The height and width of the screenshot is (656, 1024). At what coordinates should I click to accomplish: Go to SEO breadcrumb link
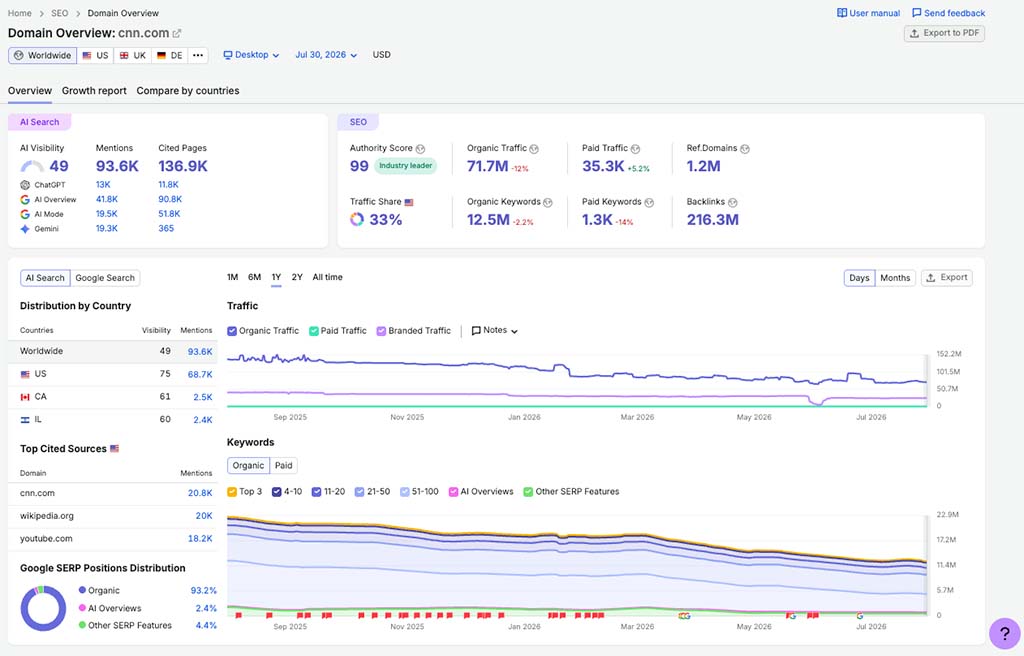pyautogui.click(x=59, y=13)
